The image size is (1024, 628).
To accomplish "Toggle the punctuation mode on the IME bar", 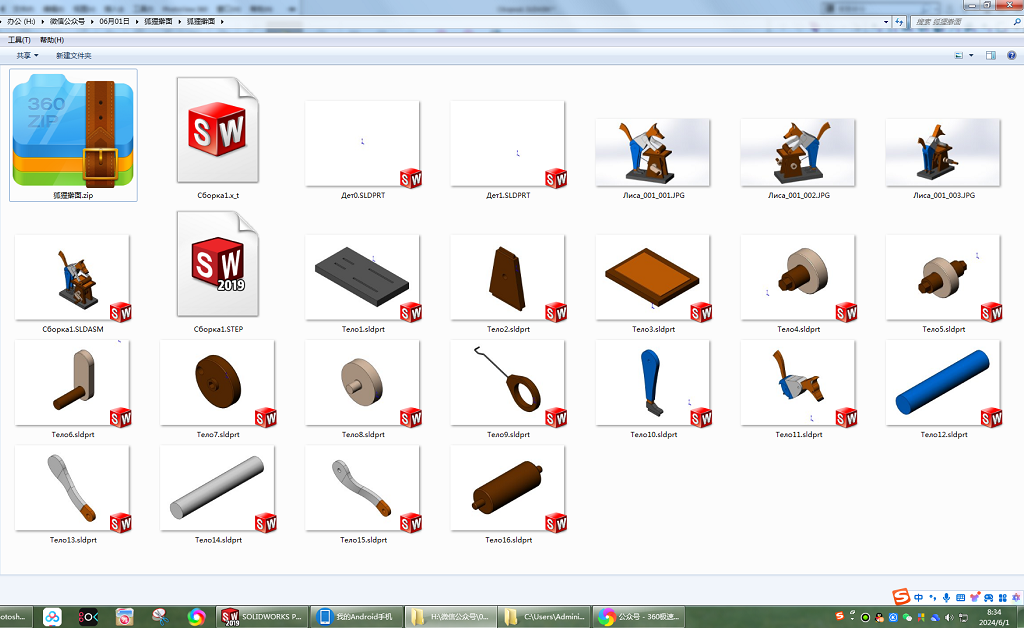I will click(x=933, y=597).
